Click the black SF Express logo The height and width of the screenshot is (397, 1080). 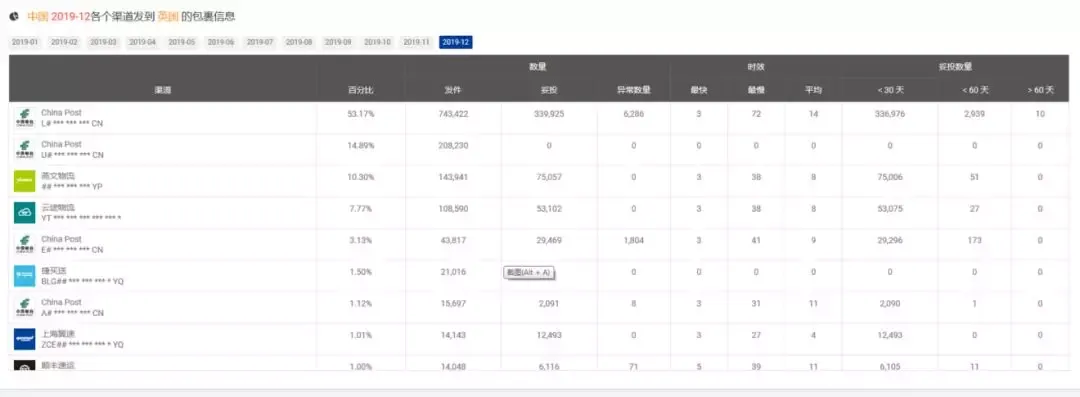point(25,365)
